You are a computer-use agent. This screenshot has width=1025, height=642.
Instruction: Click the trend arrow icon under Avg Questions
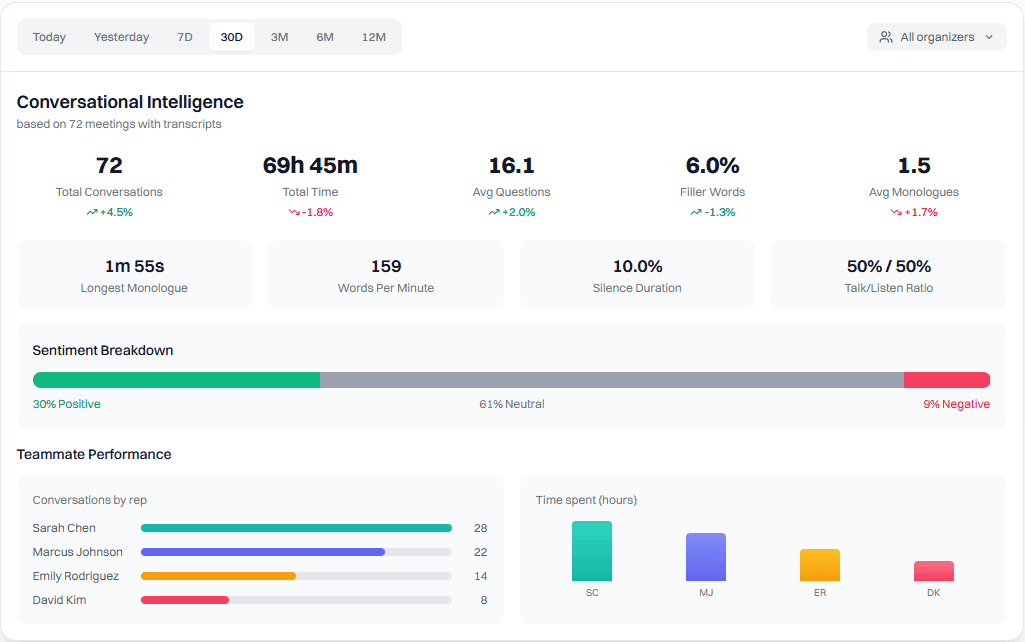(x=494, y=212)
